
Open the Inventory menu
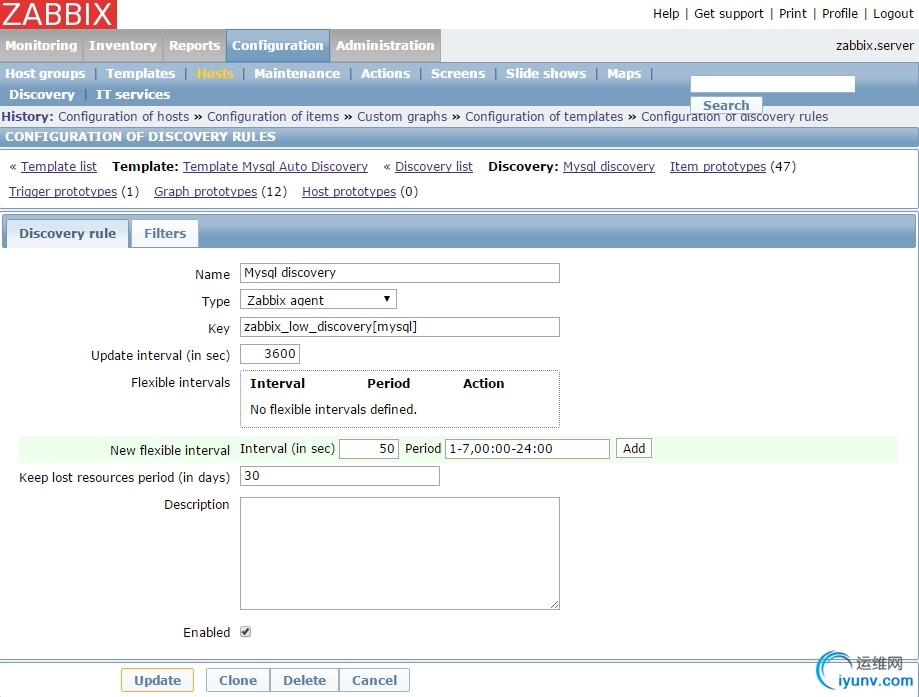(x=122, y=45)
